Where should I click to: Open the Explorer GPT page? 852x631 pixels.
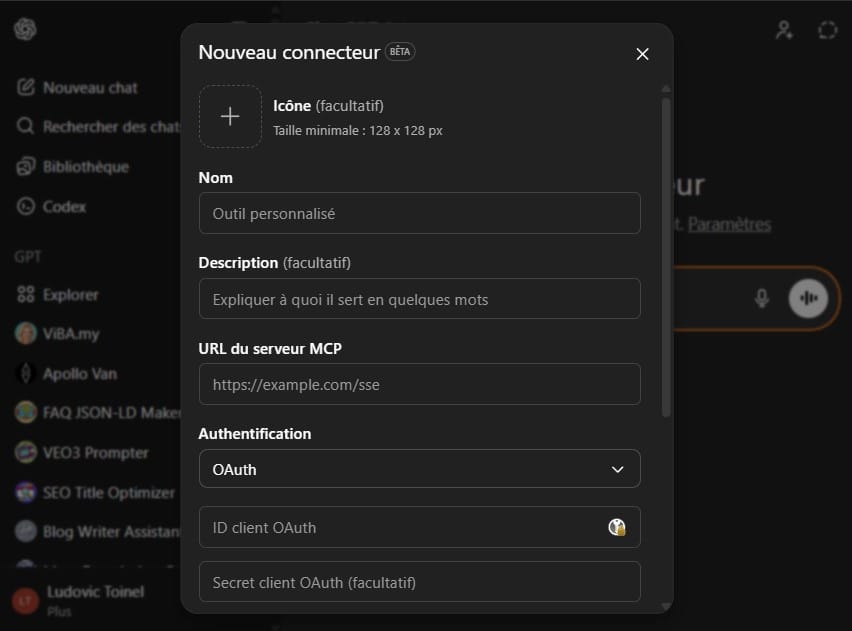72,294
